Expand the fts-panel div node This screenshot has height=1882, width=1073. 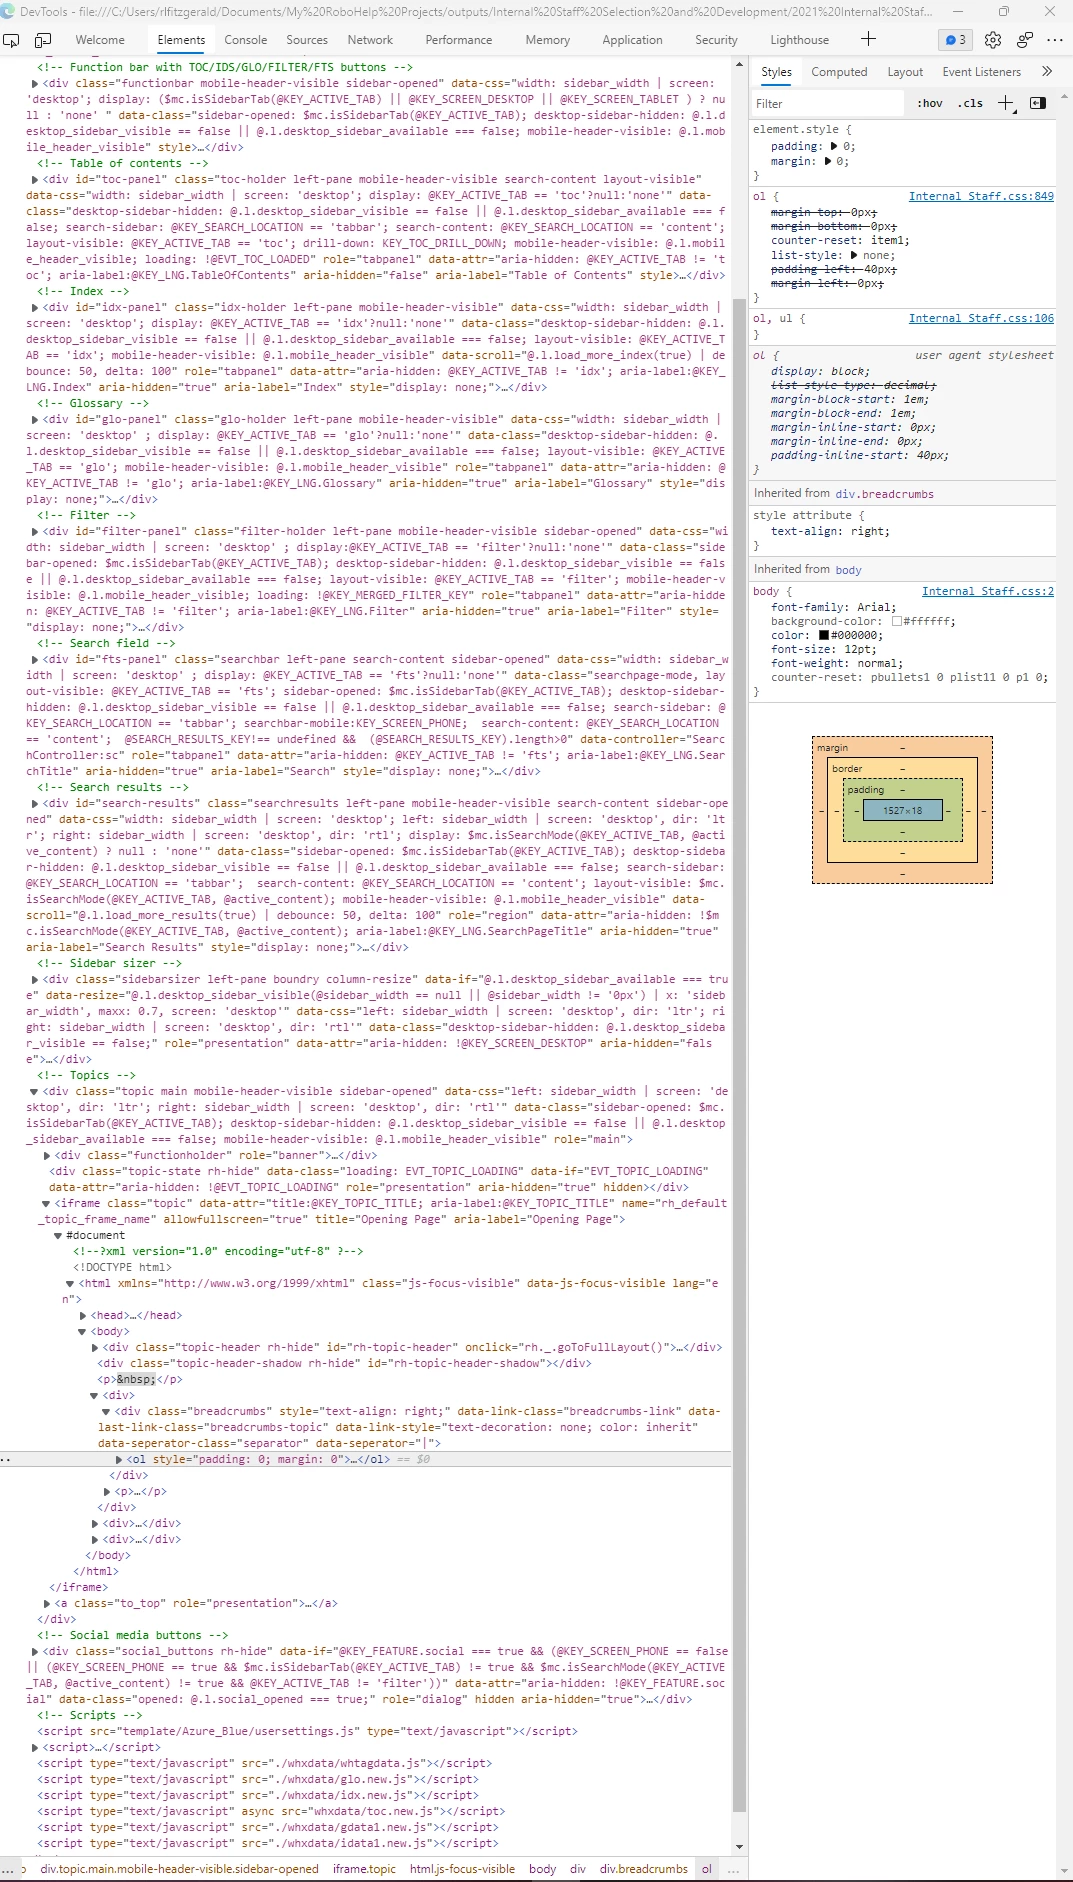point(36,660)
